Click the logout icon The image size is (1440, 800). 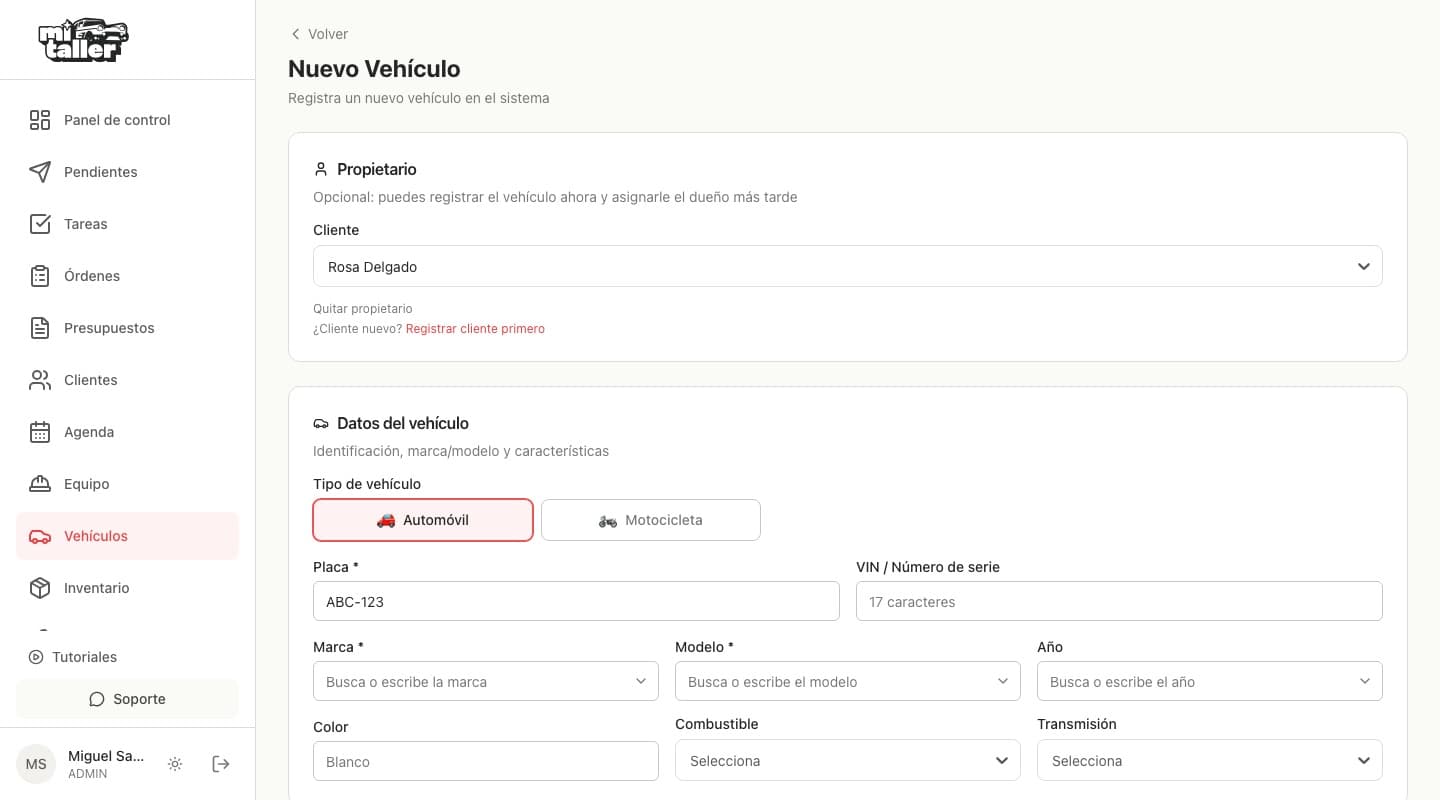click(221, 764)
